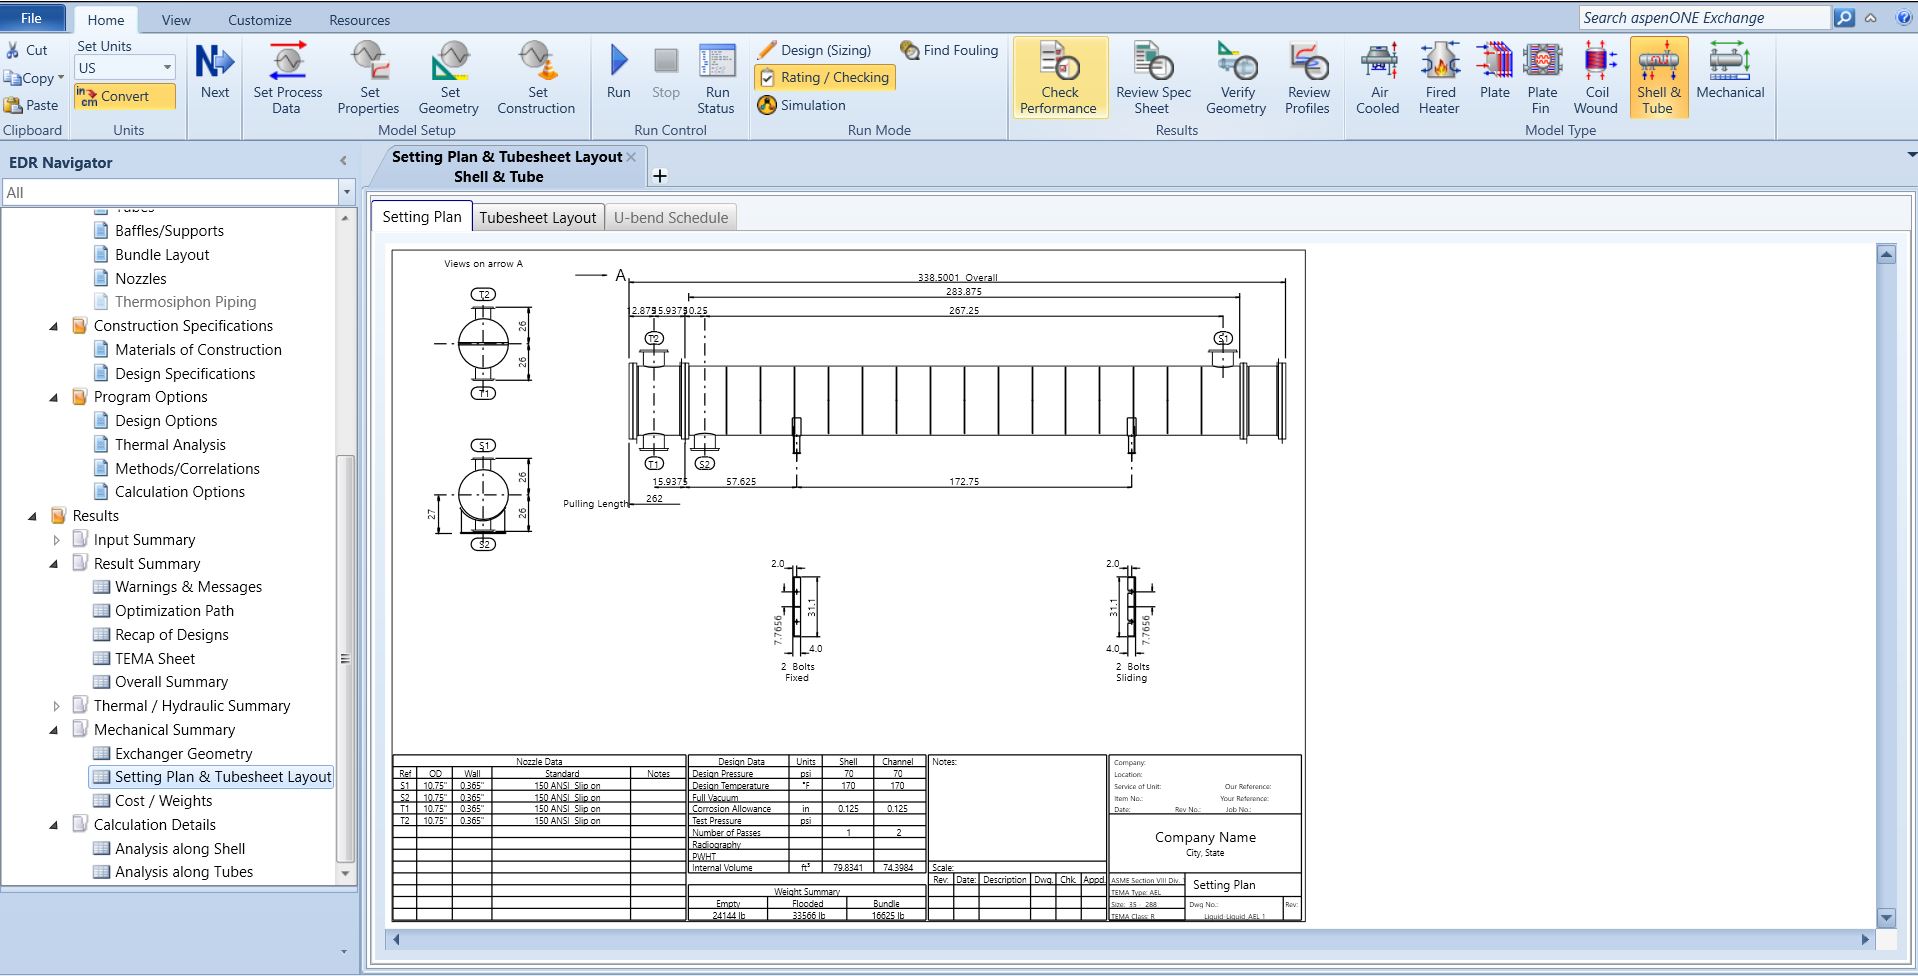Click the navigator tree scroll up arrow
1918x976 pixels.
click(345, 217)
